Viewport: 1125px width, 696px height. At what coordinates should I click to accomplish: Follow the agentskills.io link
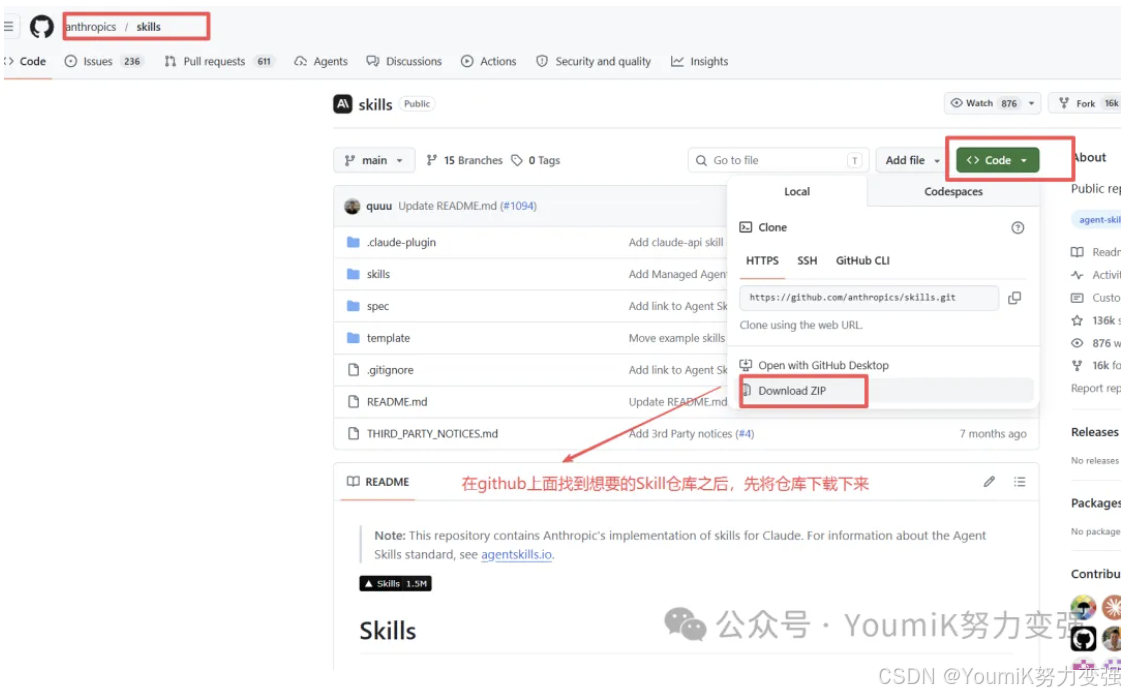[517, 555]
